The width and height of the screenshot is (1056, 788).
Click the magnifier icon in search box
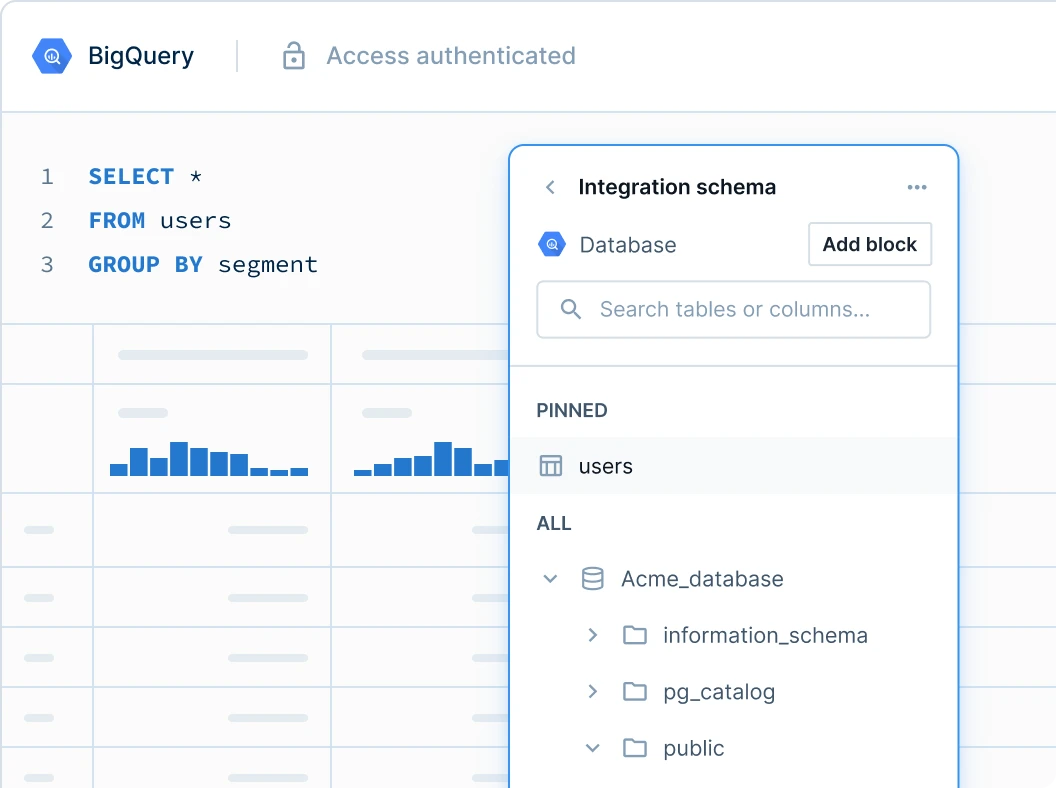pyautogui.click(x=570, y=309)
